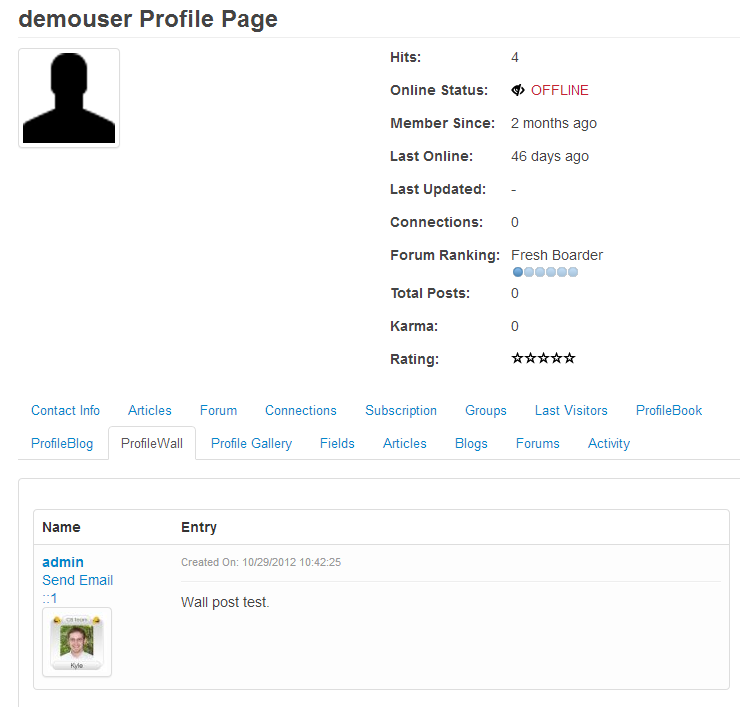
Task: Select the Groups tab
Action: click(x=486, y=410)
